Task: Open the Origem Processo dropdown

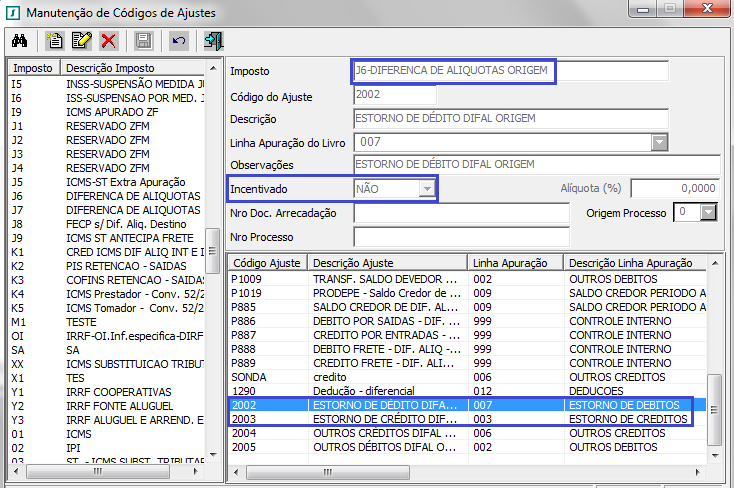Action: click(710, 212)
